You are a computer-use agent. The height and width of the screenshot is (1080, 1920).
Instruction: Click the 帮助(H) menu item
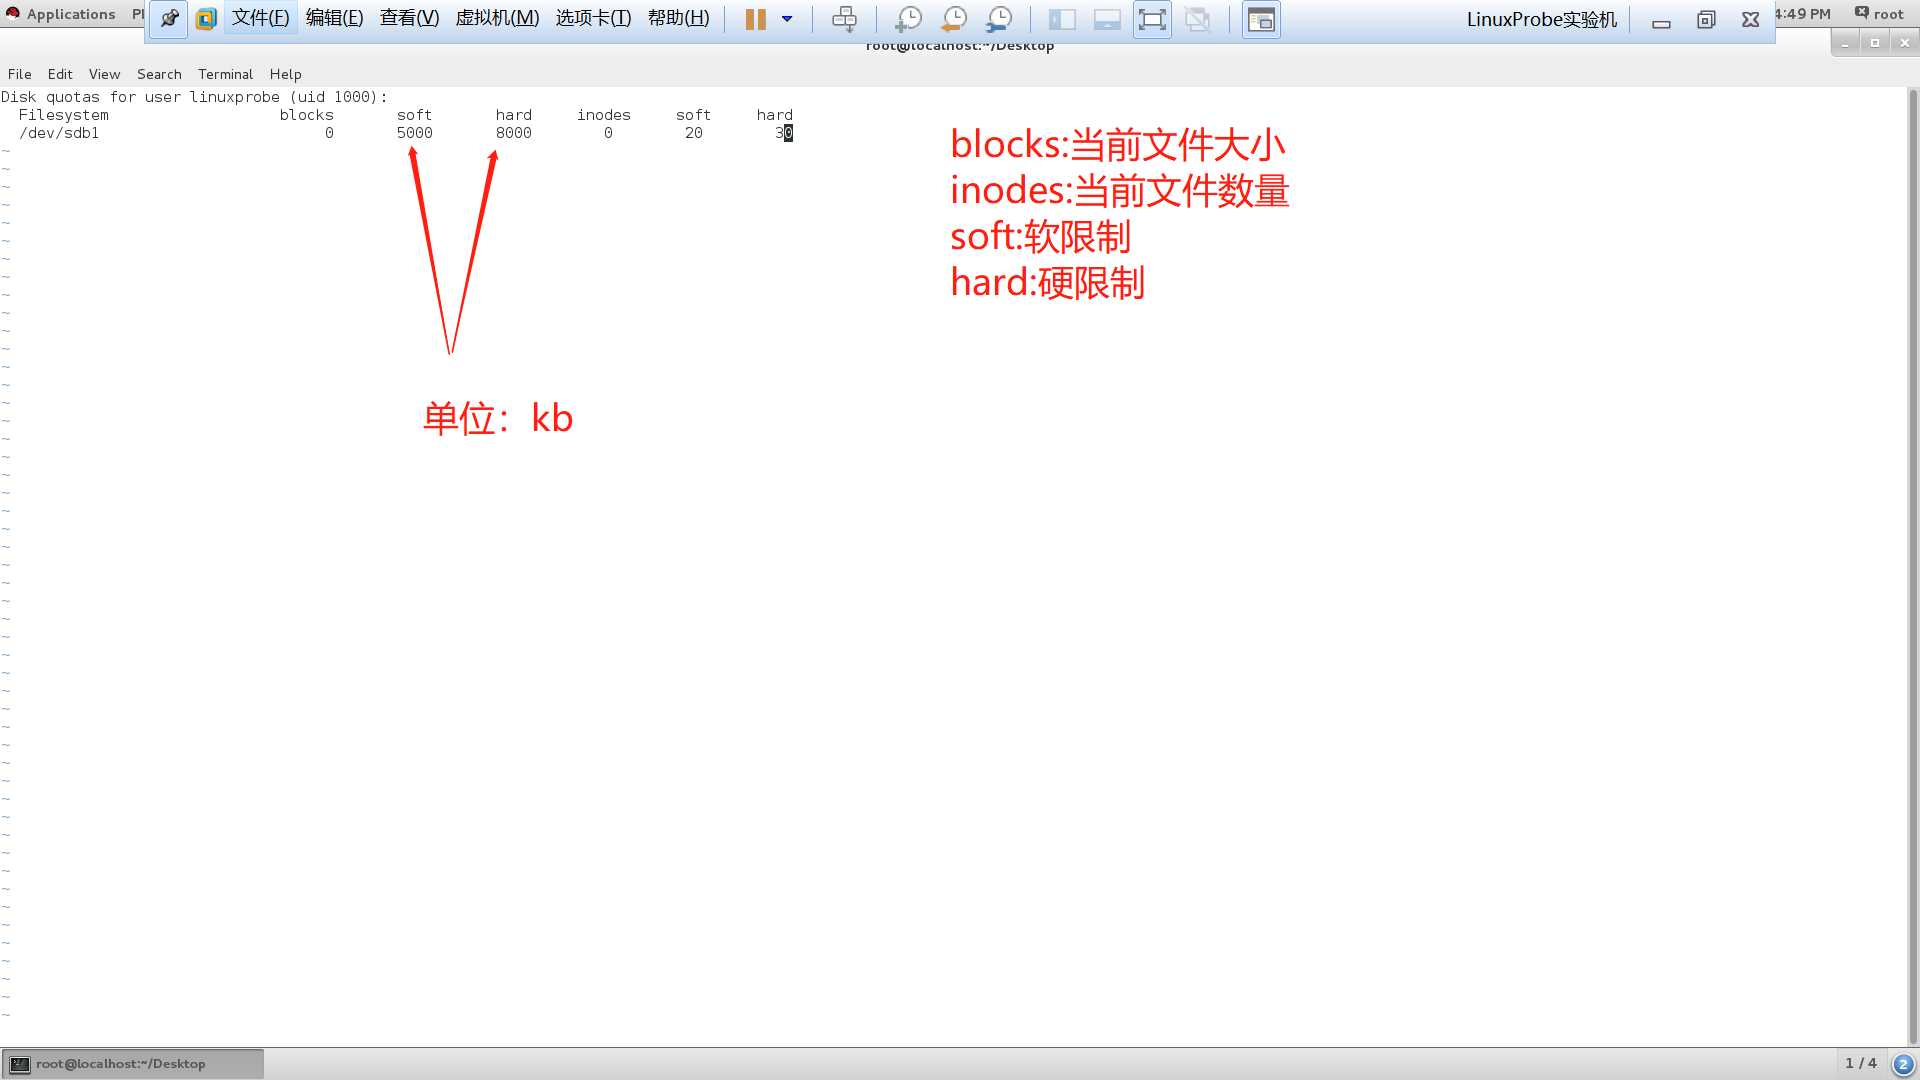pos(678,18)
